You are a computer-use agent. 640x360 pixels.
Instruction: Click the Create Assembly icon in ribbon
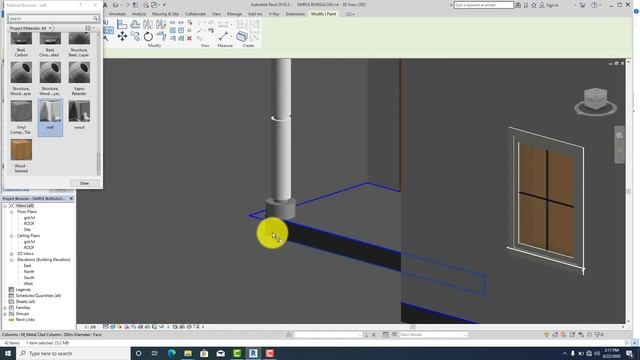click(242, 36)
